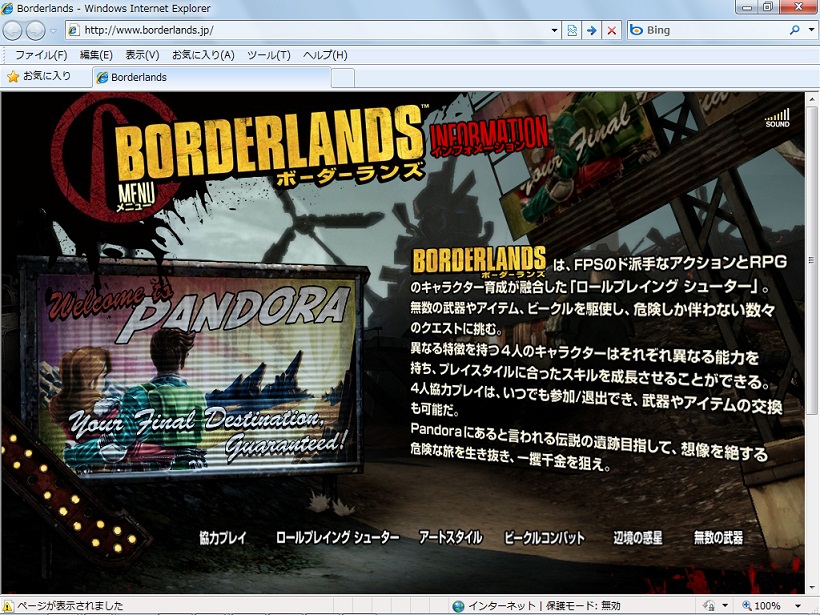The image size is (820, 615).
Task: Click the blue Go arrow button
Action: [591, 30]
